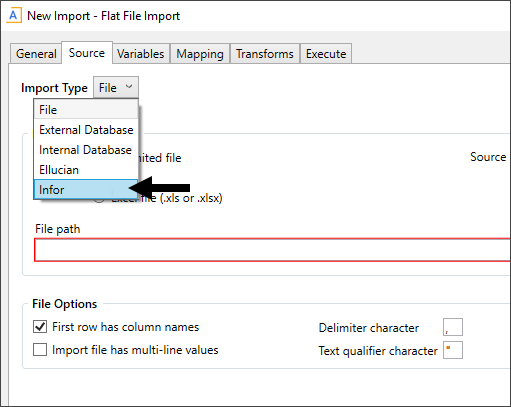The height and width of the screenshot is (407, 511).
Task: Open the Transforms tab
Action: (265, 53)
